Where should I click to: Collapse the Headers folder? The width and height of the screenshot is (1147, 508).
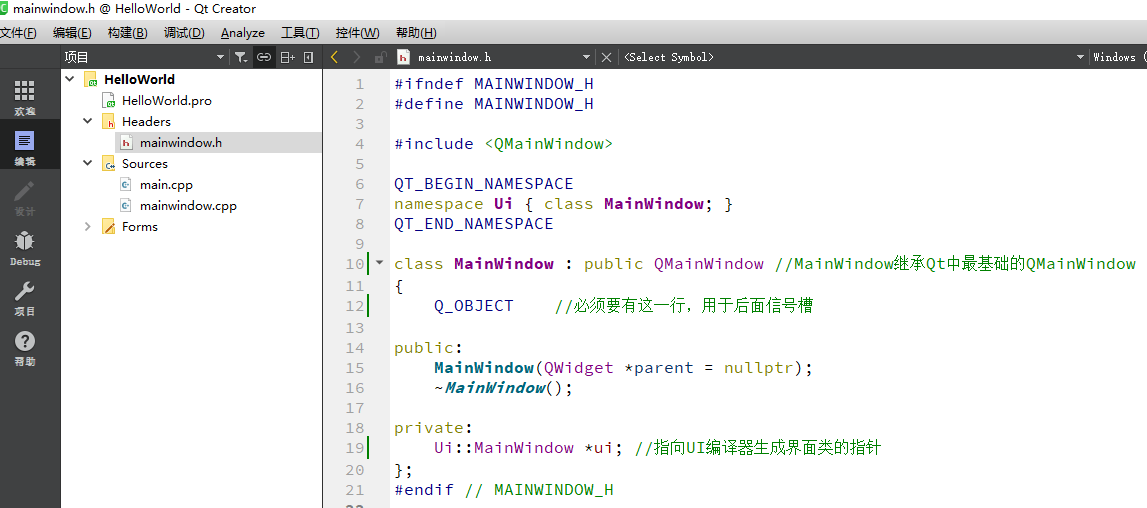point(88,122)
